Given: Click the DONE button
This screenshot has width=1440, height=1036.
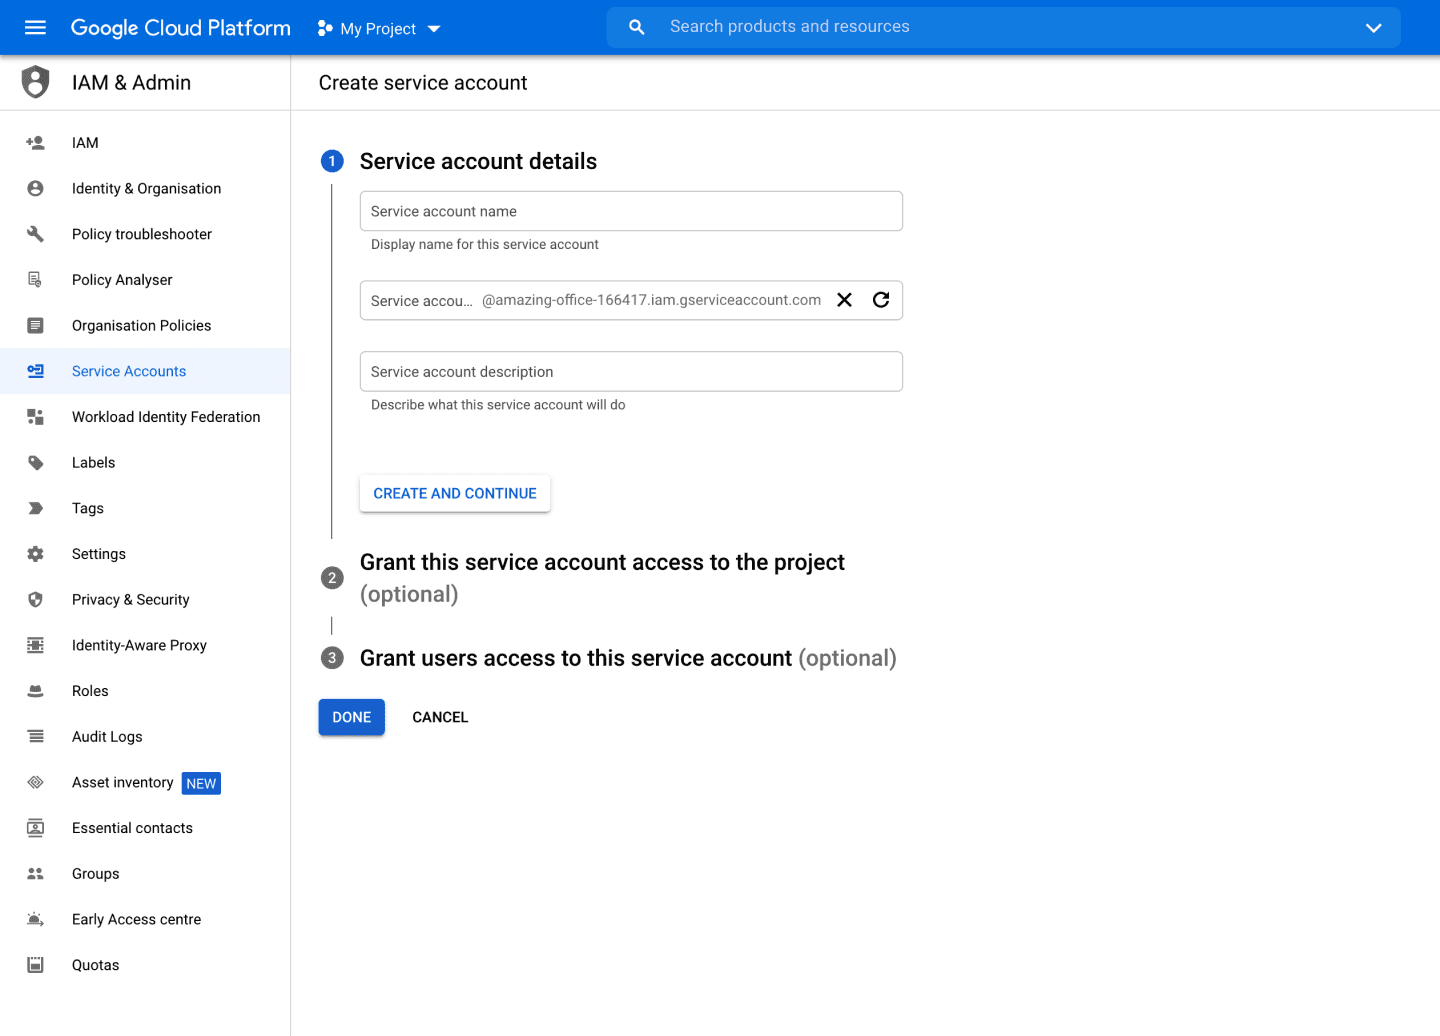Looking at the screenshot, I should click(x=352, y=717).
